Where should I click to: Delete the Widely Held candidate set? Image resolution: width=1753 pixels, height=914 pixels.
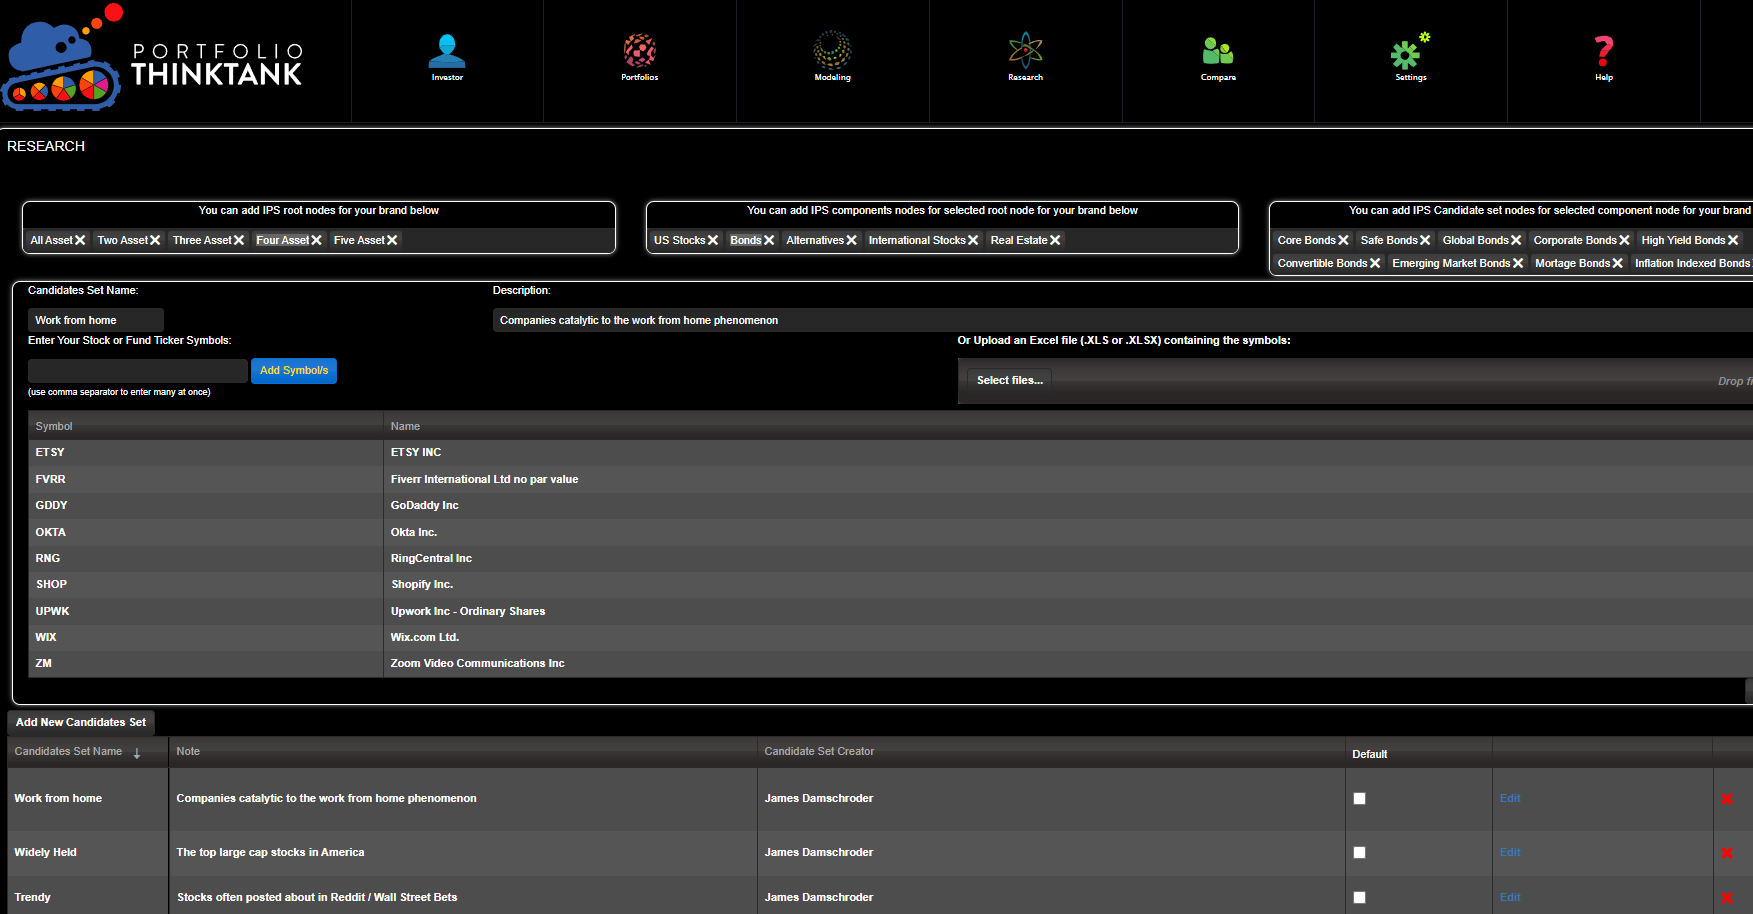1727,853
